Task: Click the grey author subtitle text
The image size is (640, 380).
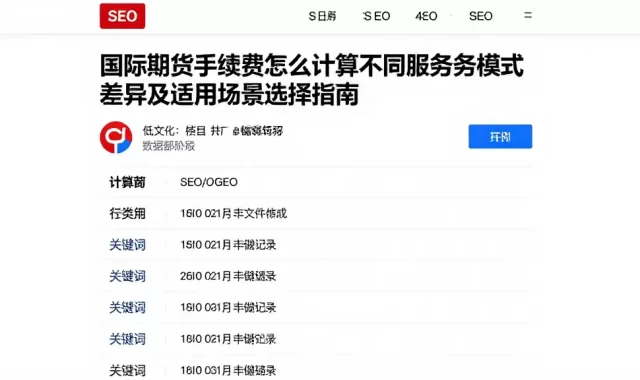Action: point(169,146)
